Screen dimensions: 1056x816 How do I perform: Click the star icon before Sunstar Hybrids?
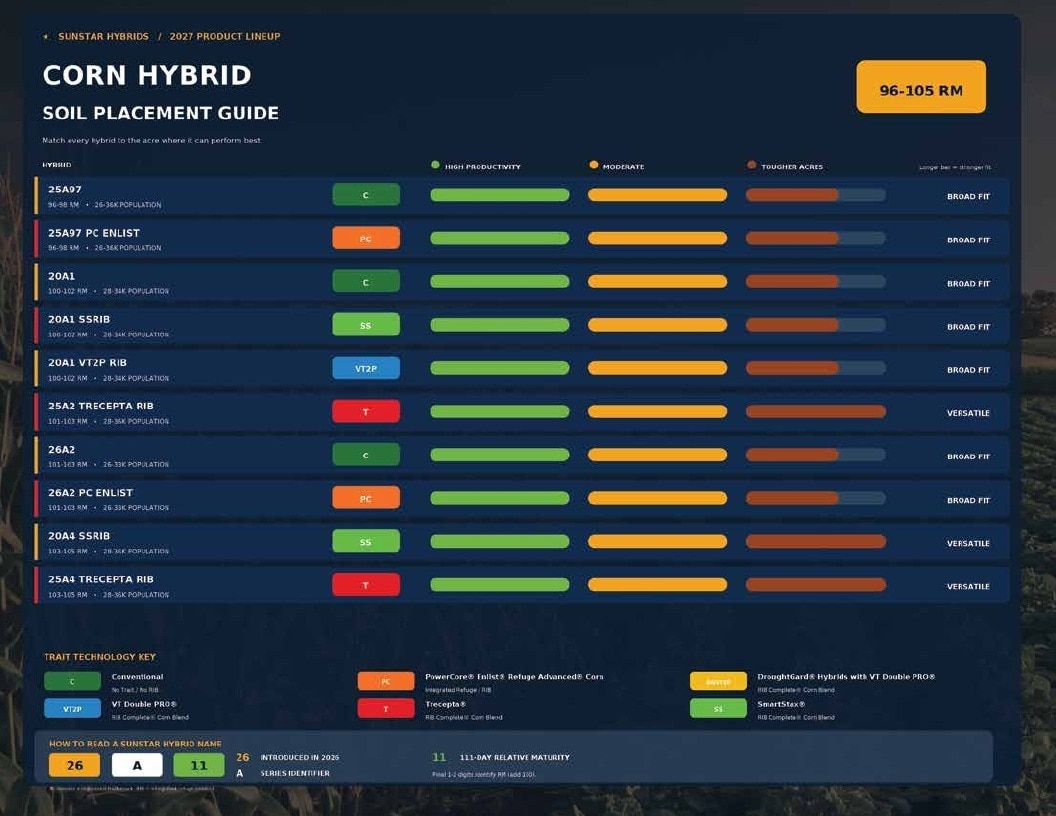[46, 37]
